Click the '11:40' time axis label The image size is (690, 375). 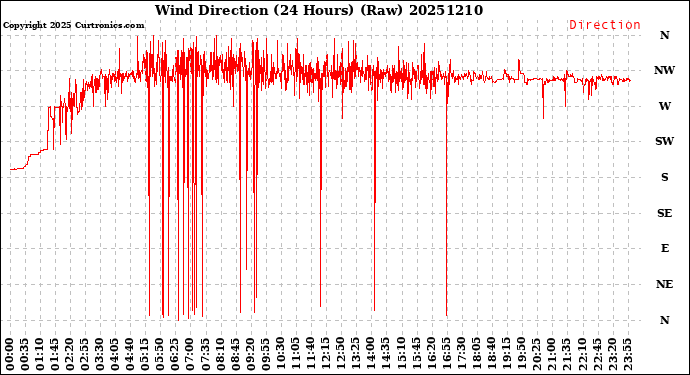(x=311, y=354)
